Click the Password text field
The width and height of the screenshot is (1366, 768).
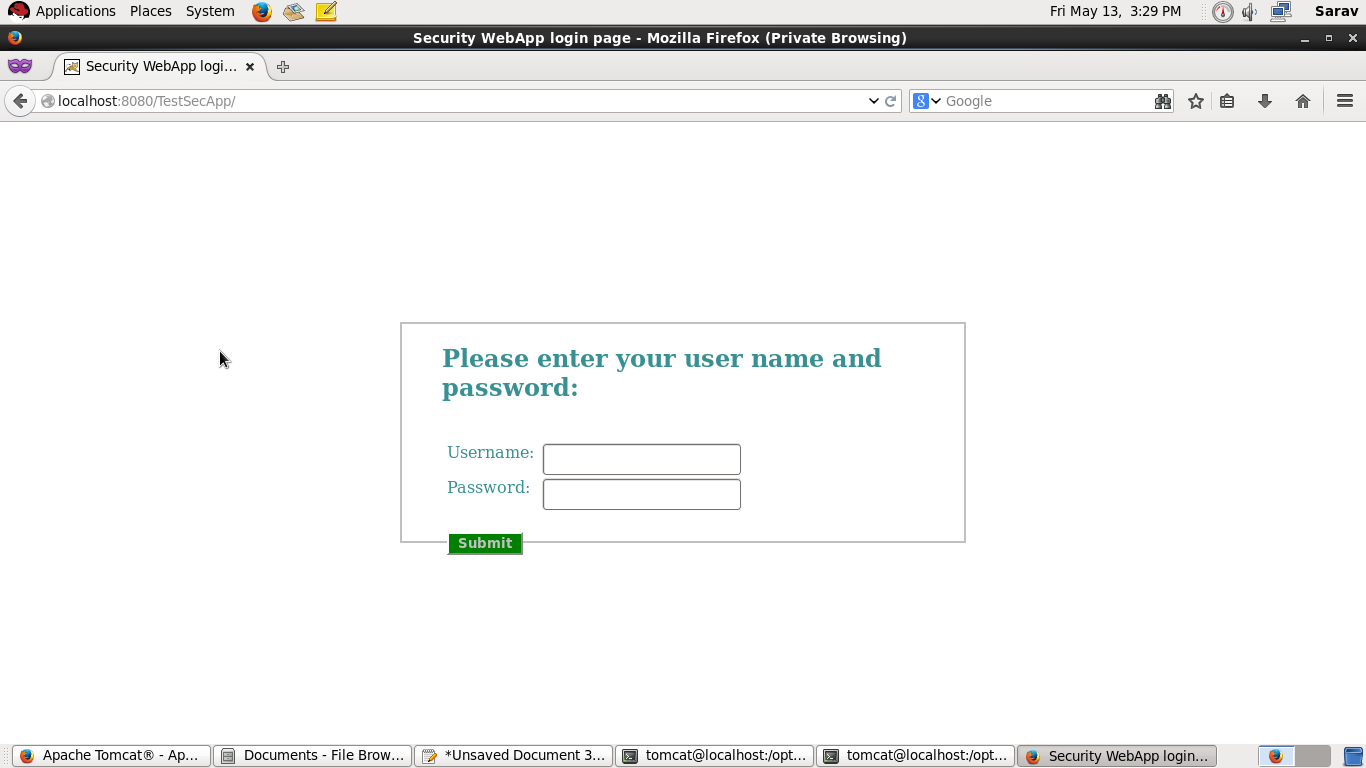642,494
